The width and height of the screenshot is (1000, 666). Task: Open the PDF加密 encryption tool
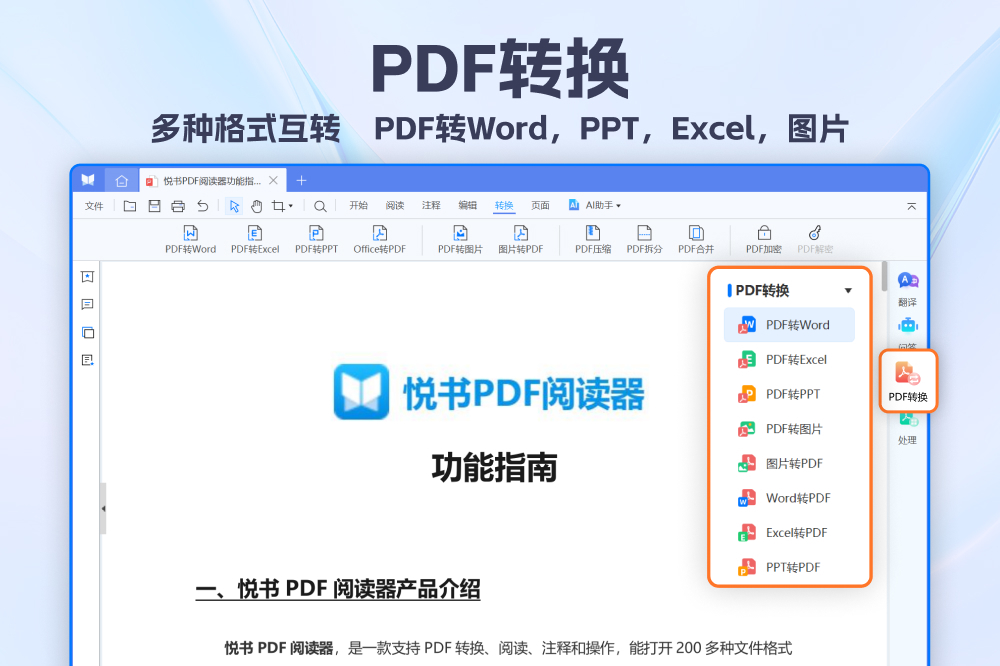764,238
